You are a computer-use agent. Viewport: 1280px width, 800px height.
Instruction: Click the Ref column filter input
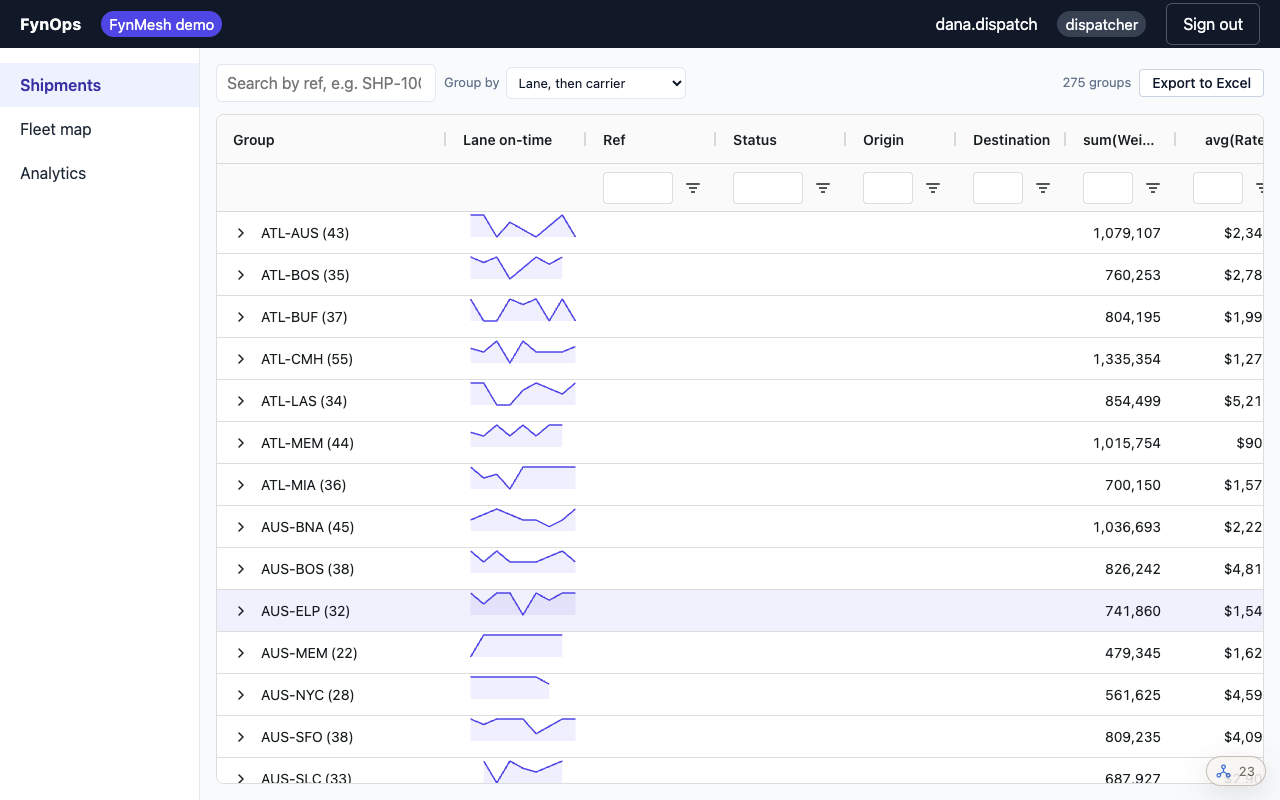tap(638, 188)
